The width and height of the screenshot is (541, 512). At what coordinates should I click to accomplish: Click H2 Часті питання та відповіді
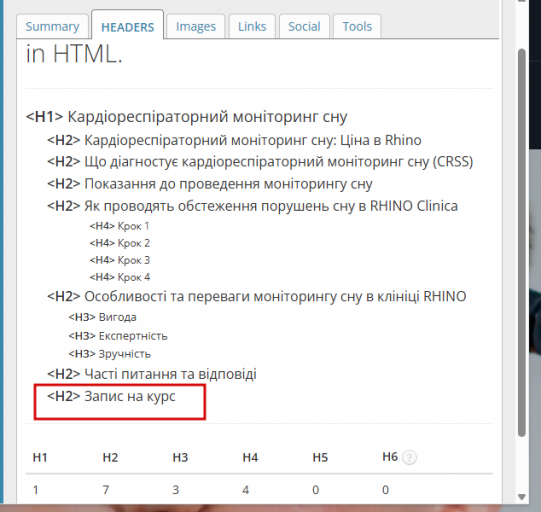[152, 374]
